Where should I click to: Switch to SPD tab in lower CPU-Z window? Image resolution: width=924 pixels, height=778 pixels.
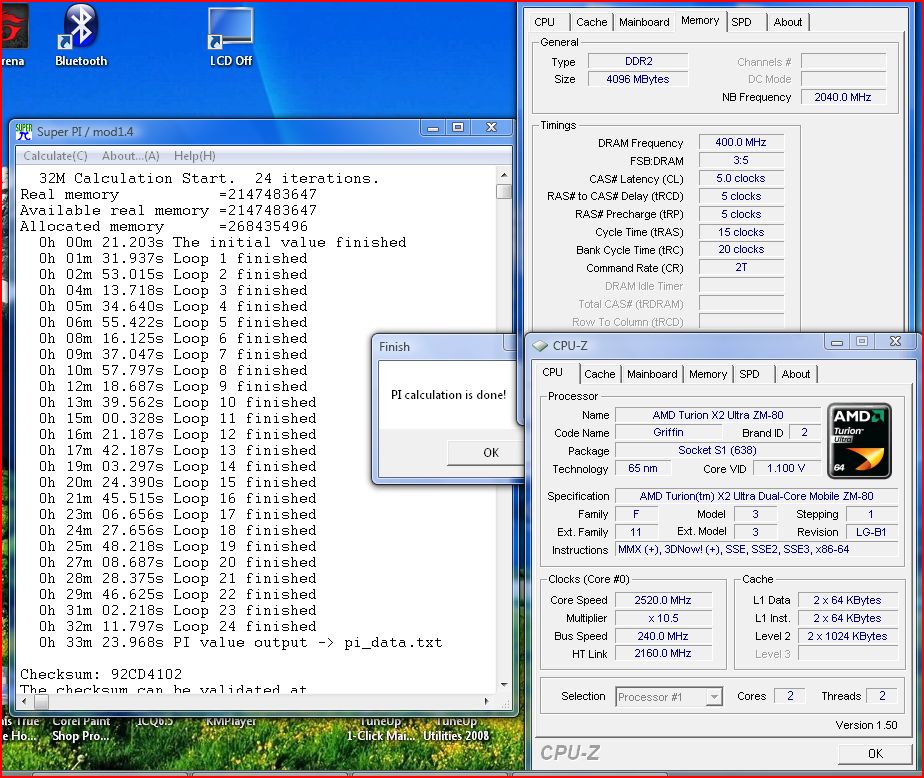click(749, 374)
